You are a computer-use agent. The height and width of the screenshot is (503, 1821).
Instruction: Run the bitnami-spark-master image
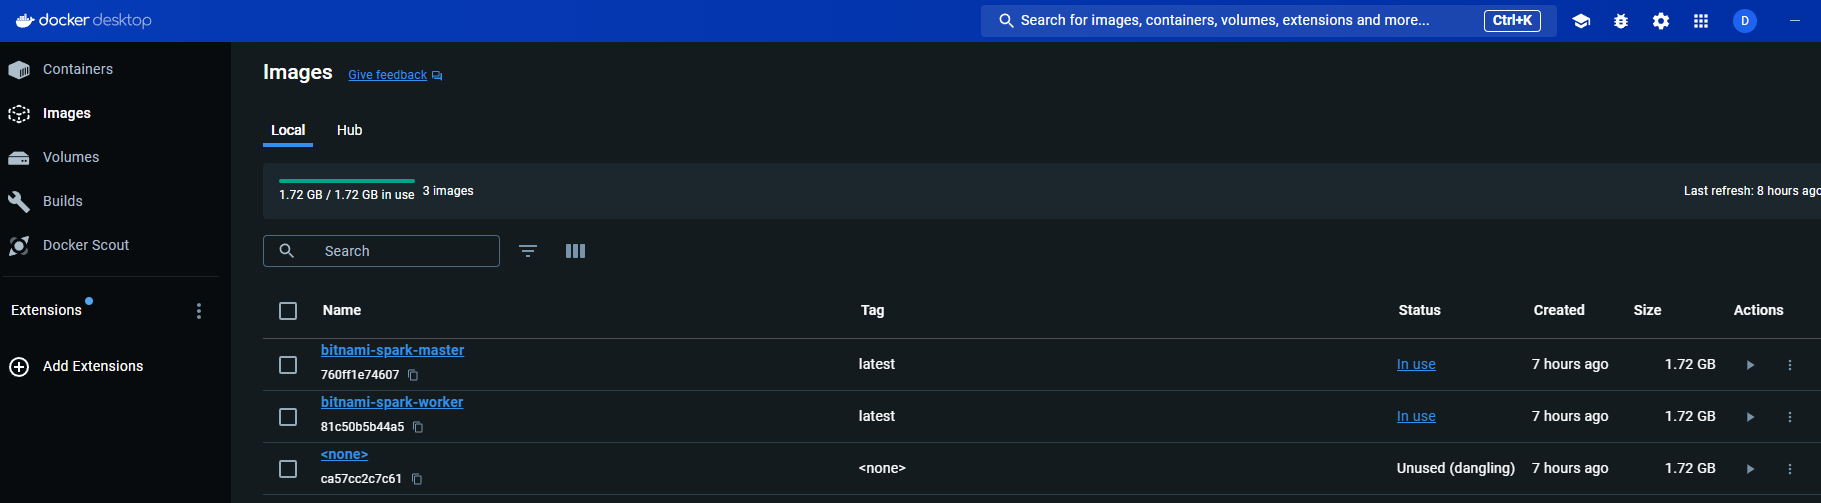click(x=1750, y=365)
